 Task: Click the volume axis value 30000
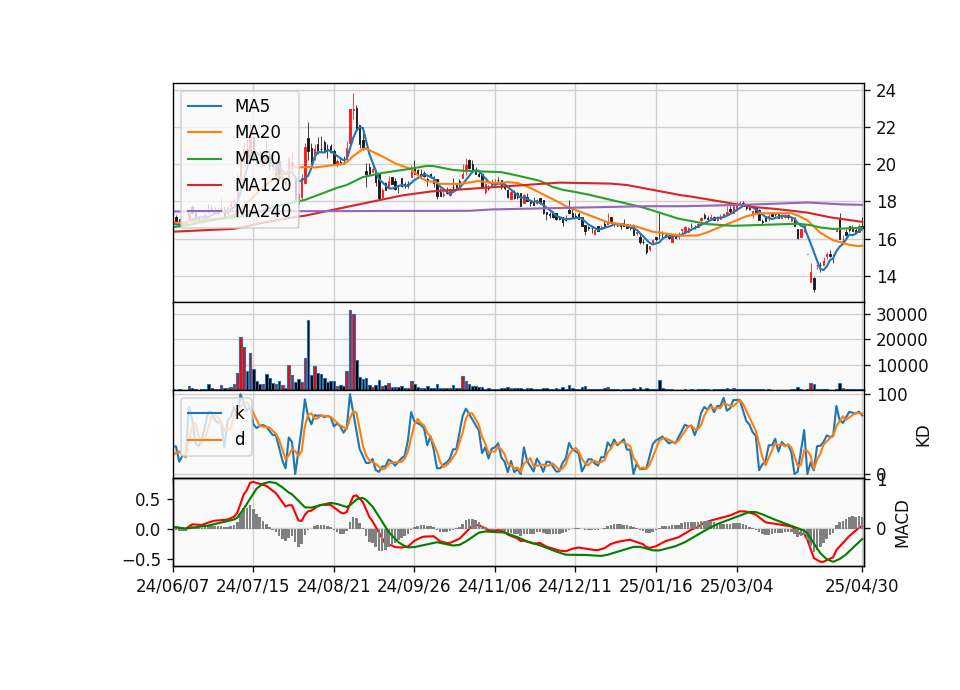click(901, 315)
